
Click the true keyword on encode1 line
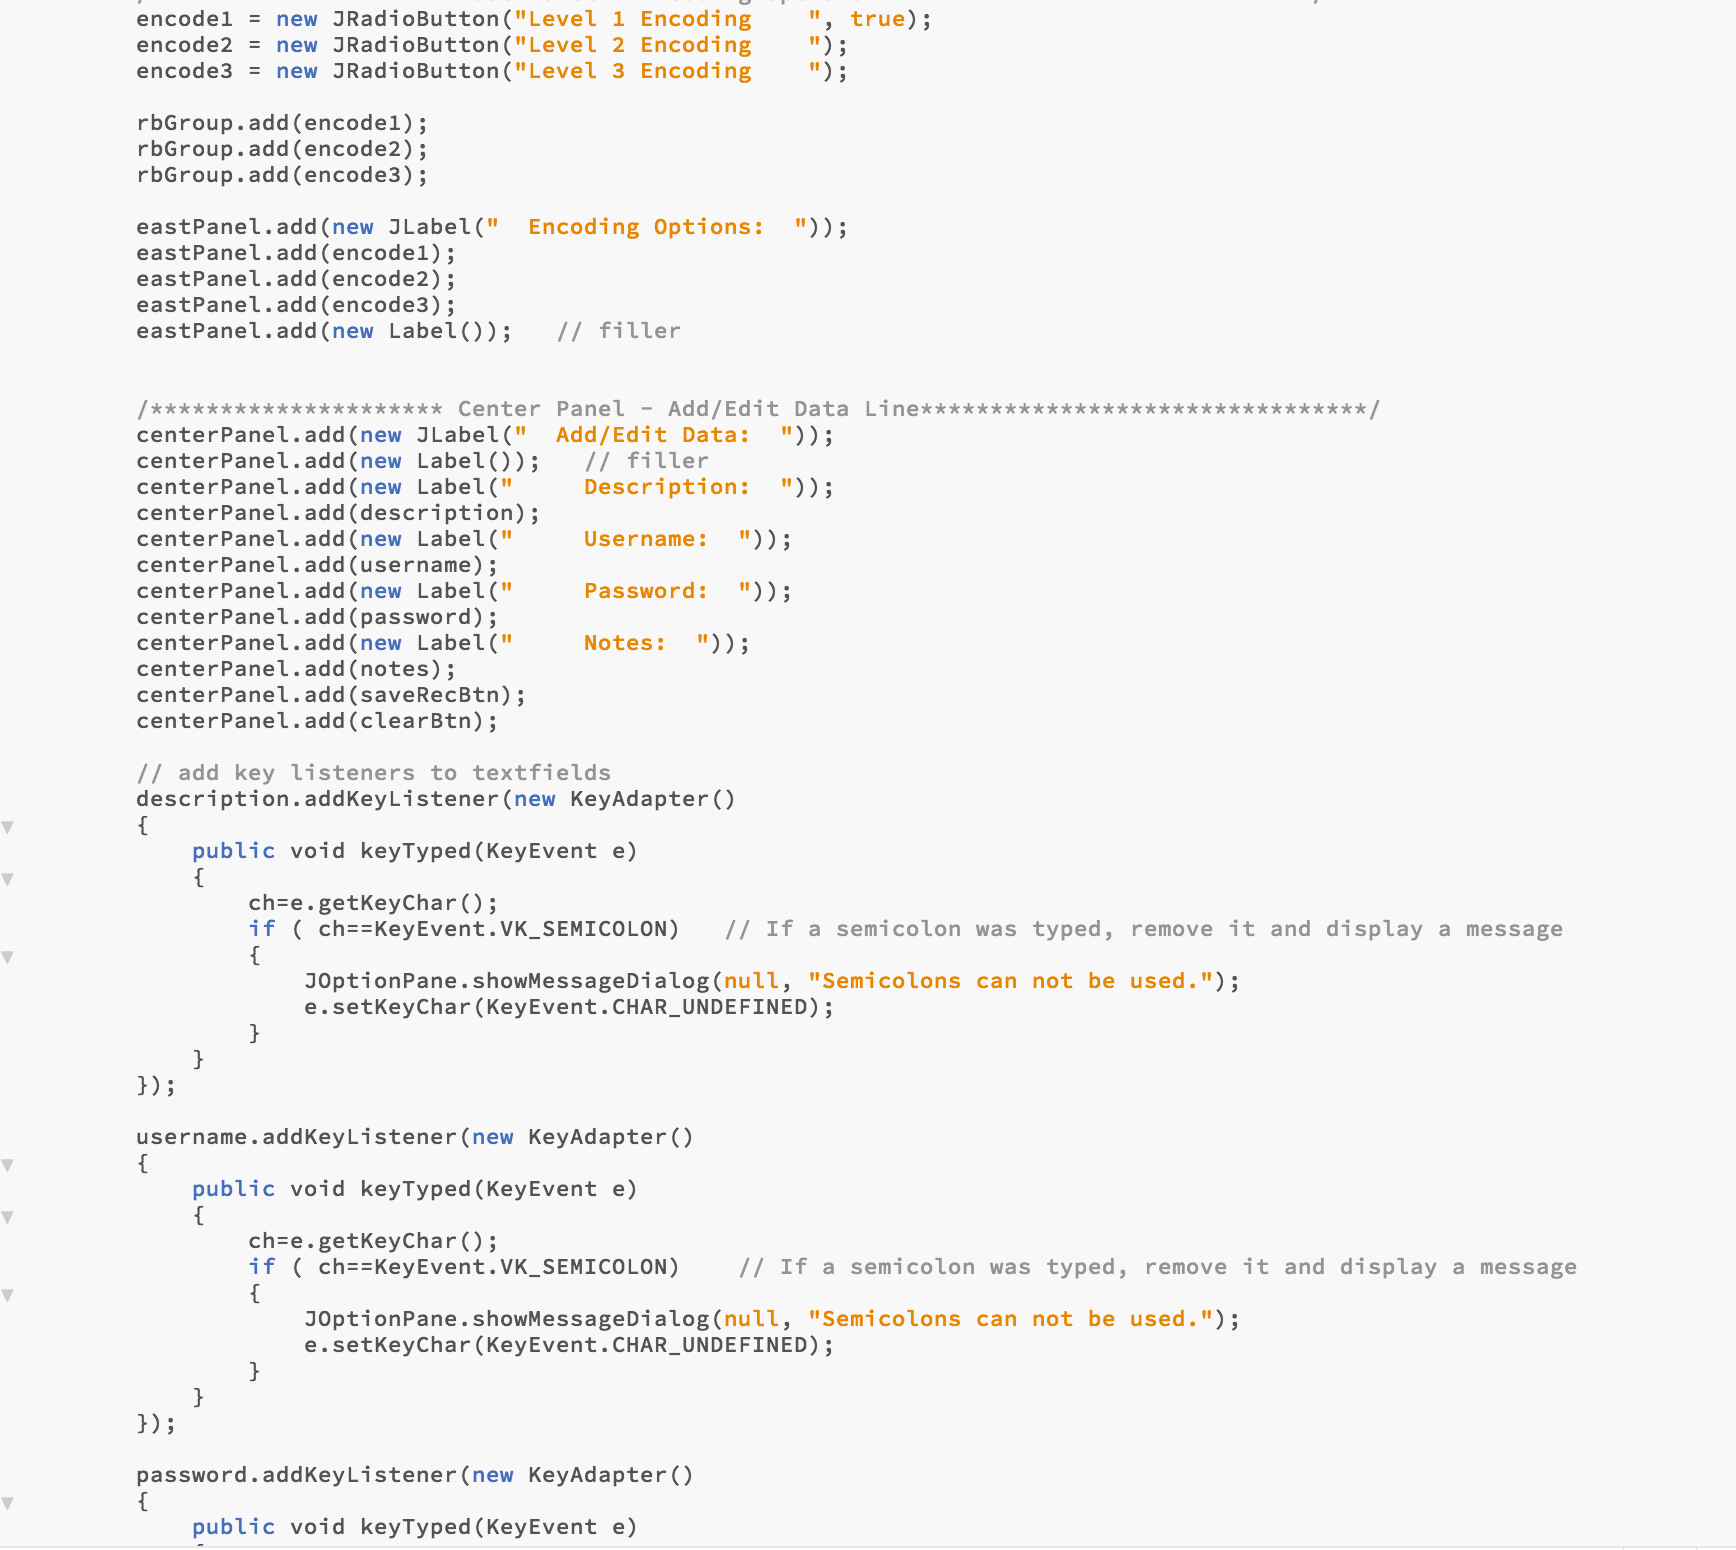coord(878,18)
